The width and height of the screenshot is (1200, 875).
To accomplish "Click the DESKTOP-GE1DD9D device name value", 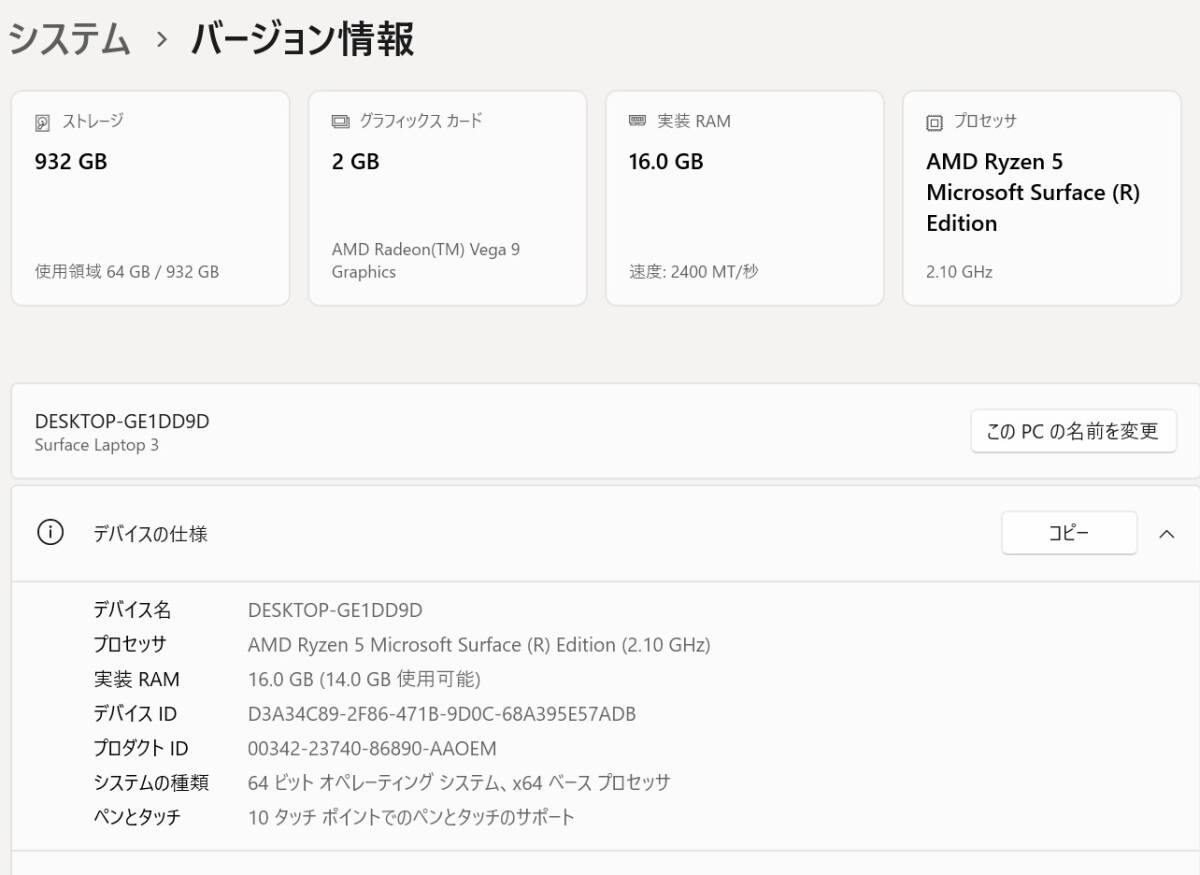I will click(x=335, y=610).
